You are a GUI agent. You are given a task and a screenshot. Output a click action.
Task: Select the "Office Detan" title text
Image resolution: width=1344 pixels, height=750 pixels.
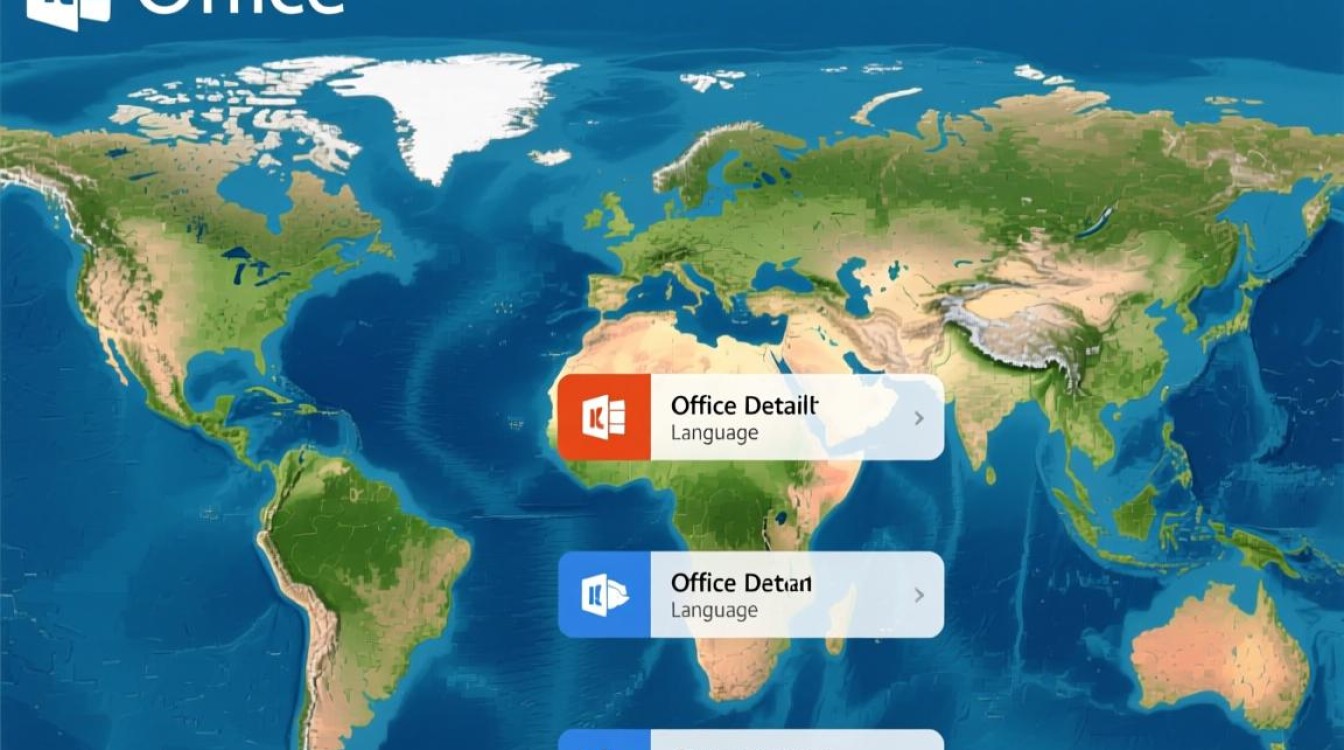[741, 582]
